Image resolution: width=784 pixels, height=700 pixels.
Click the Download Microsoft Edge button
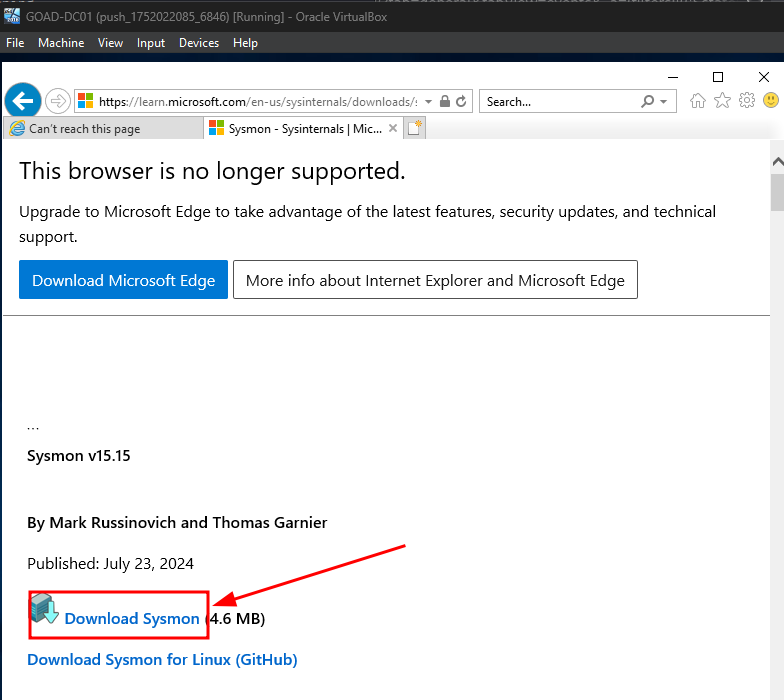pos(124,280)
